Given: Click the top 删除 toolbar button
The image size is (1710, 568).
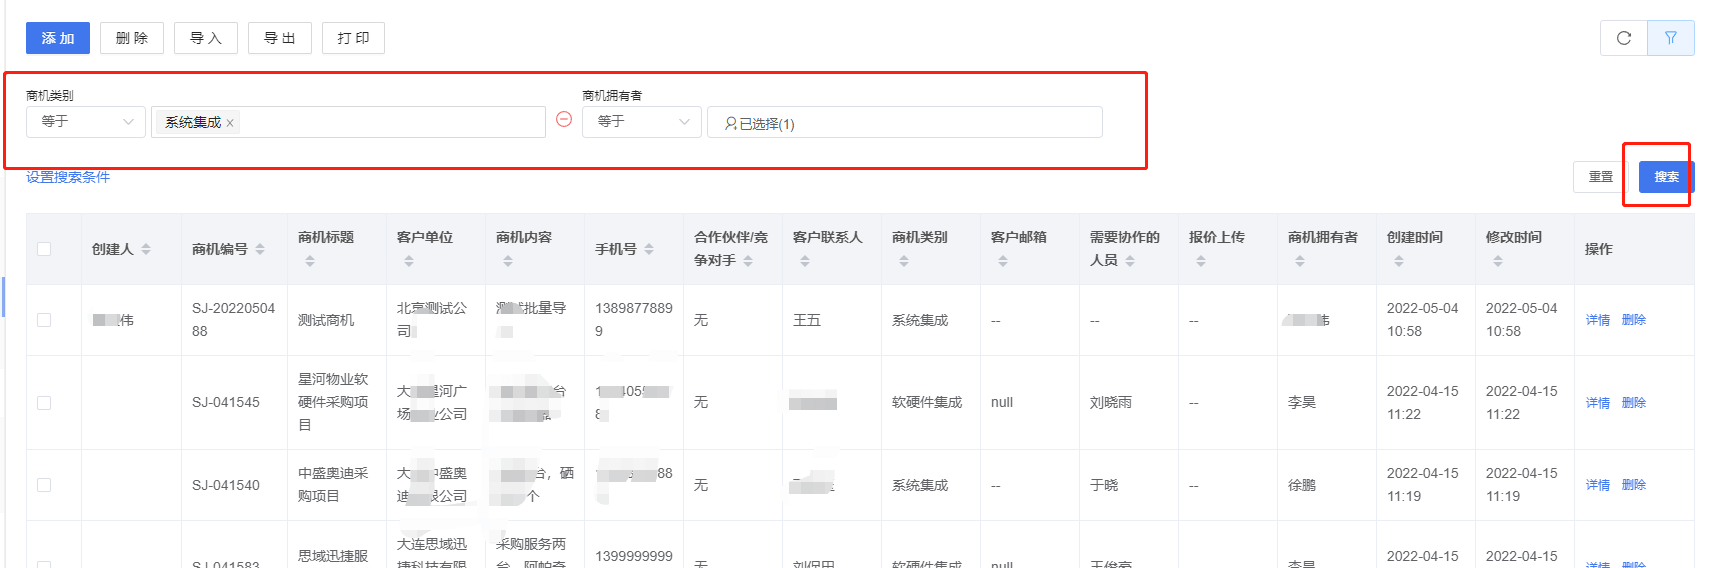Looking at the screenshot, I should 132,38.
